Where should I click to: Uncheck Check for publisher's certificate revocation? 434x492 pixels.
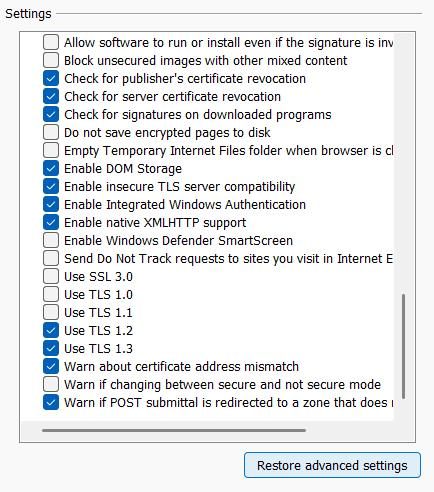click(x=51, y=78)
